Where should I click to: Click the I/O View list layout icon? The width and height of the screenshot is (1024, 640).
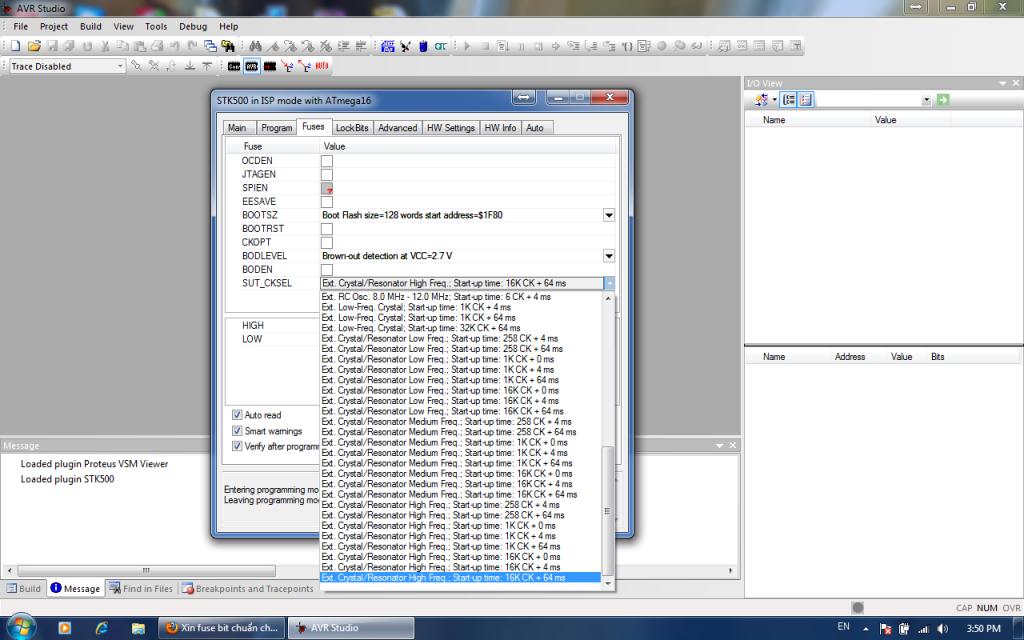[x=806, y=100]
